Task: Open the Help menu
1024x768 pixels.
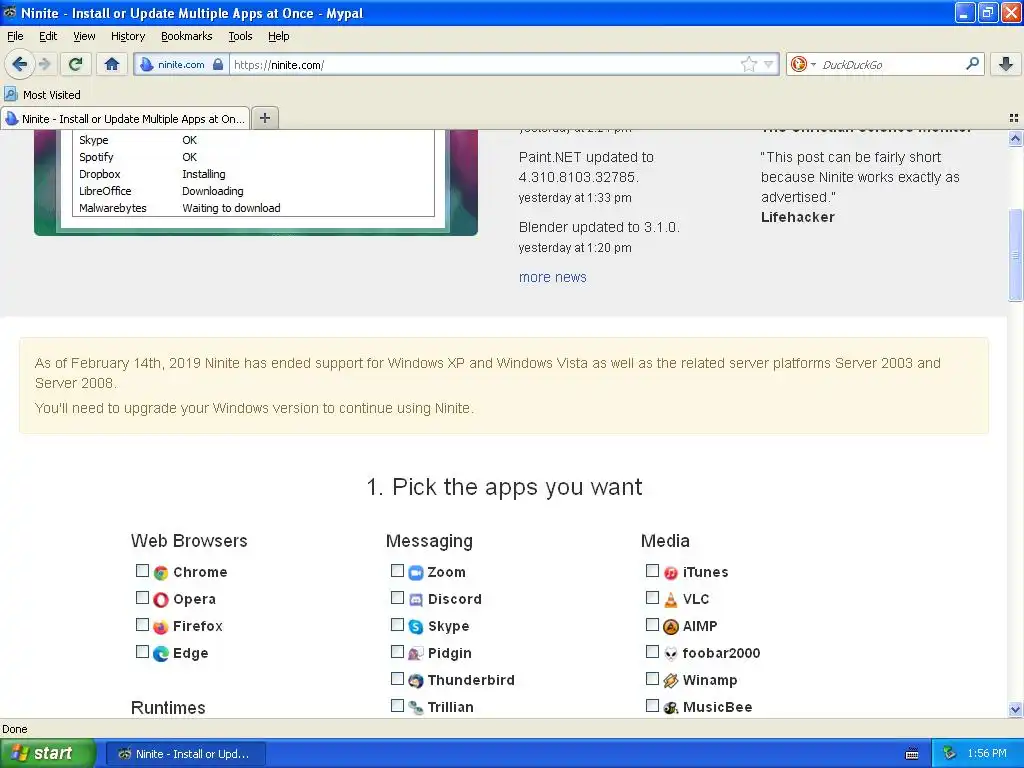Action: [278, 36]
